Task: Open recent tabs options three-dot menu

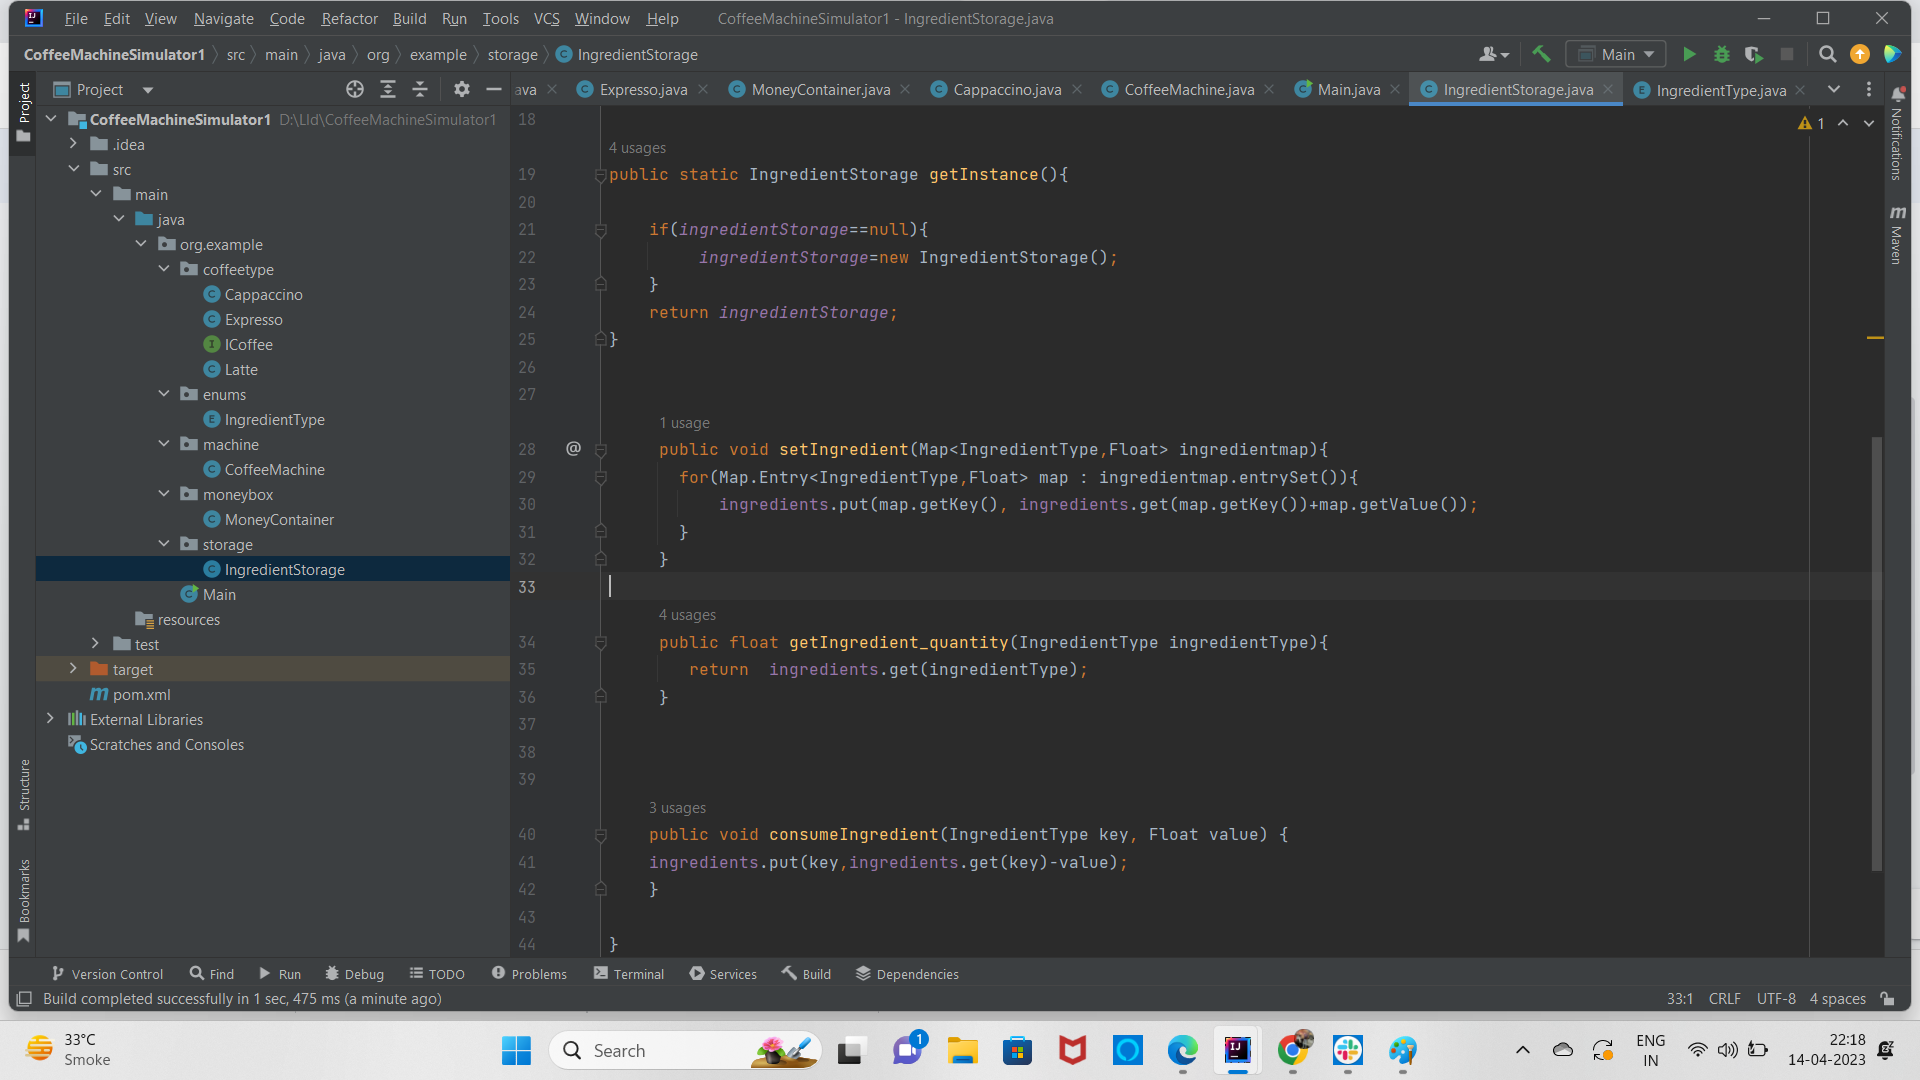Action: point(1869,90)
